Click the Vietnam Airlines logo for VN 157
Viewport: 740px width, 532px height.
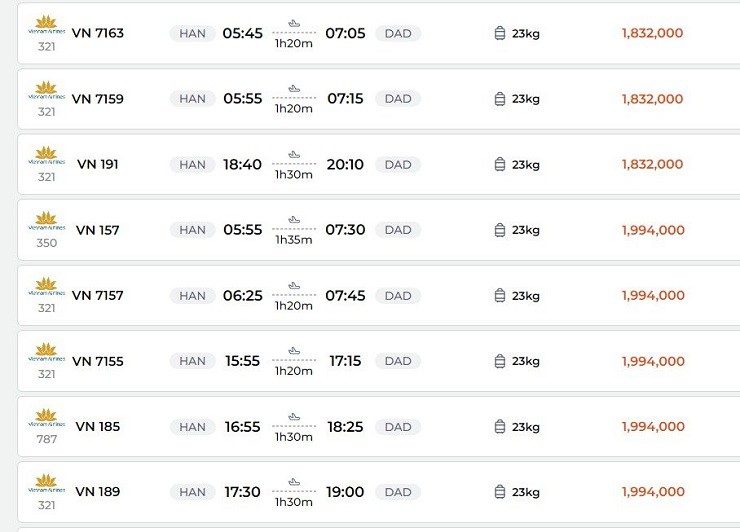(x=46, y=222)
